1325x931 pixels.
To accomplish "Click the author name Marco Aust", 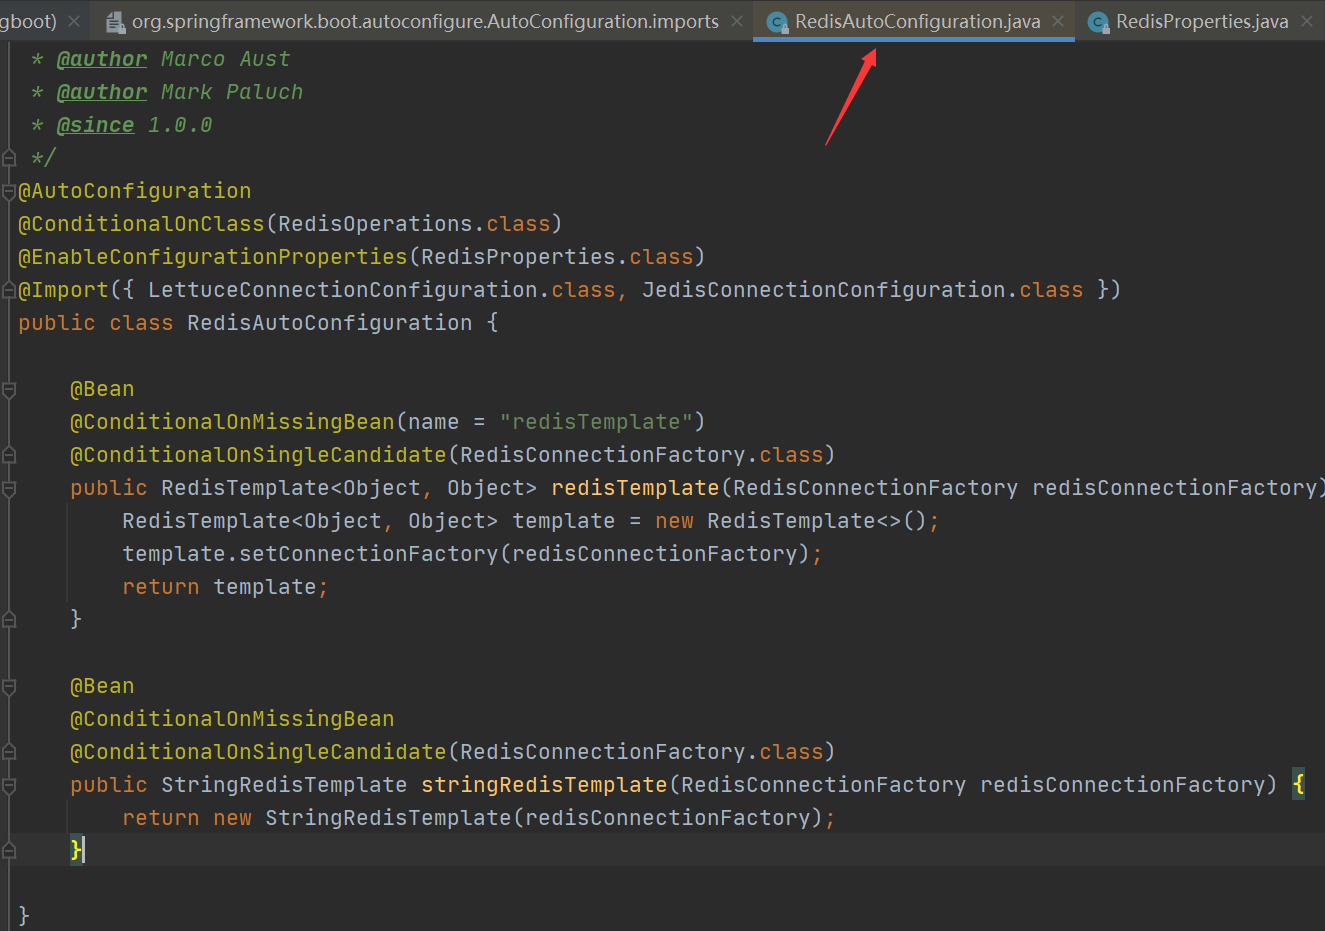I will [x=226, y=59].
